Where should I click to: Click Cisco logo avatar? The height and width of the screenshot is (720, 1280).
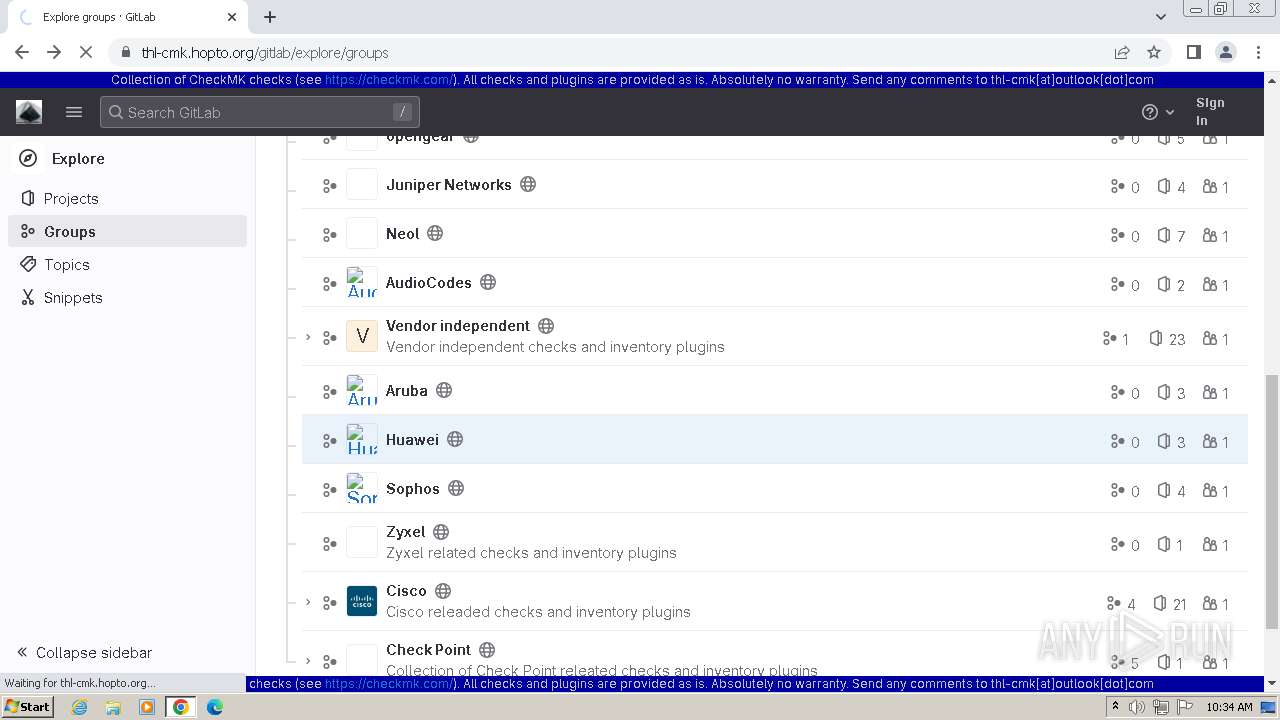[x=362, y=601]
